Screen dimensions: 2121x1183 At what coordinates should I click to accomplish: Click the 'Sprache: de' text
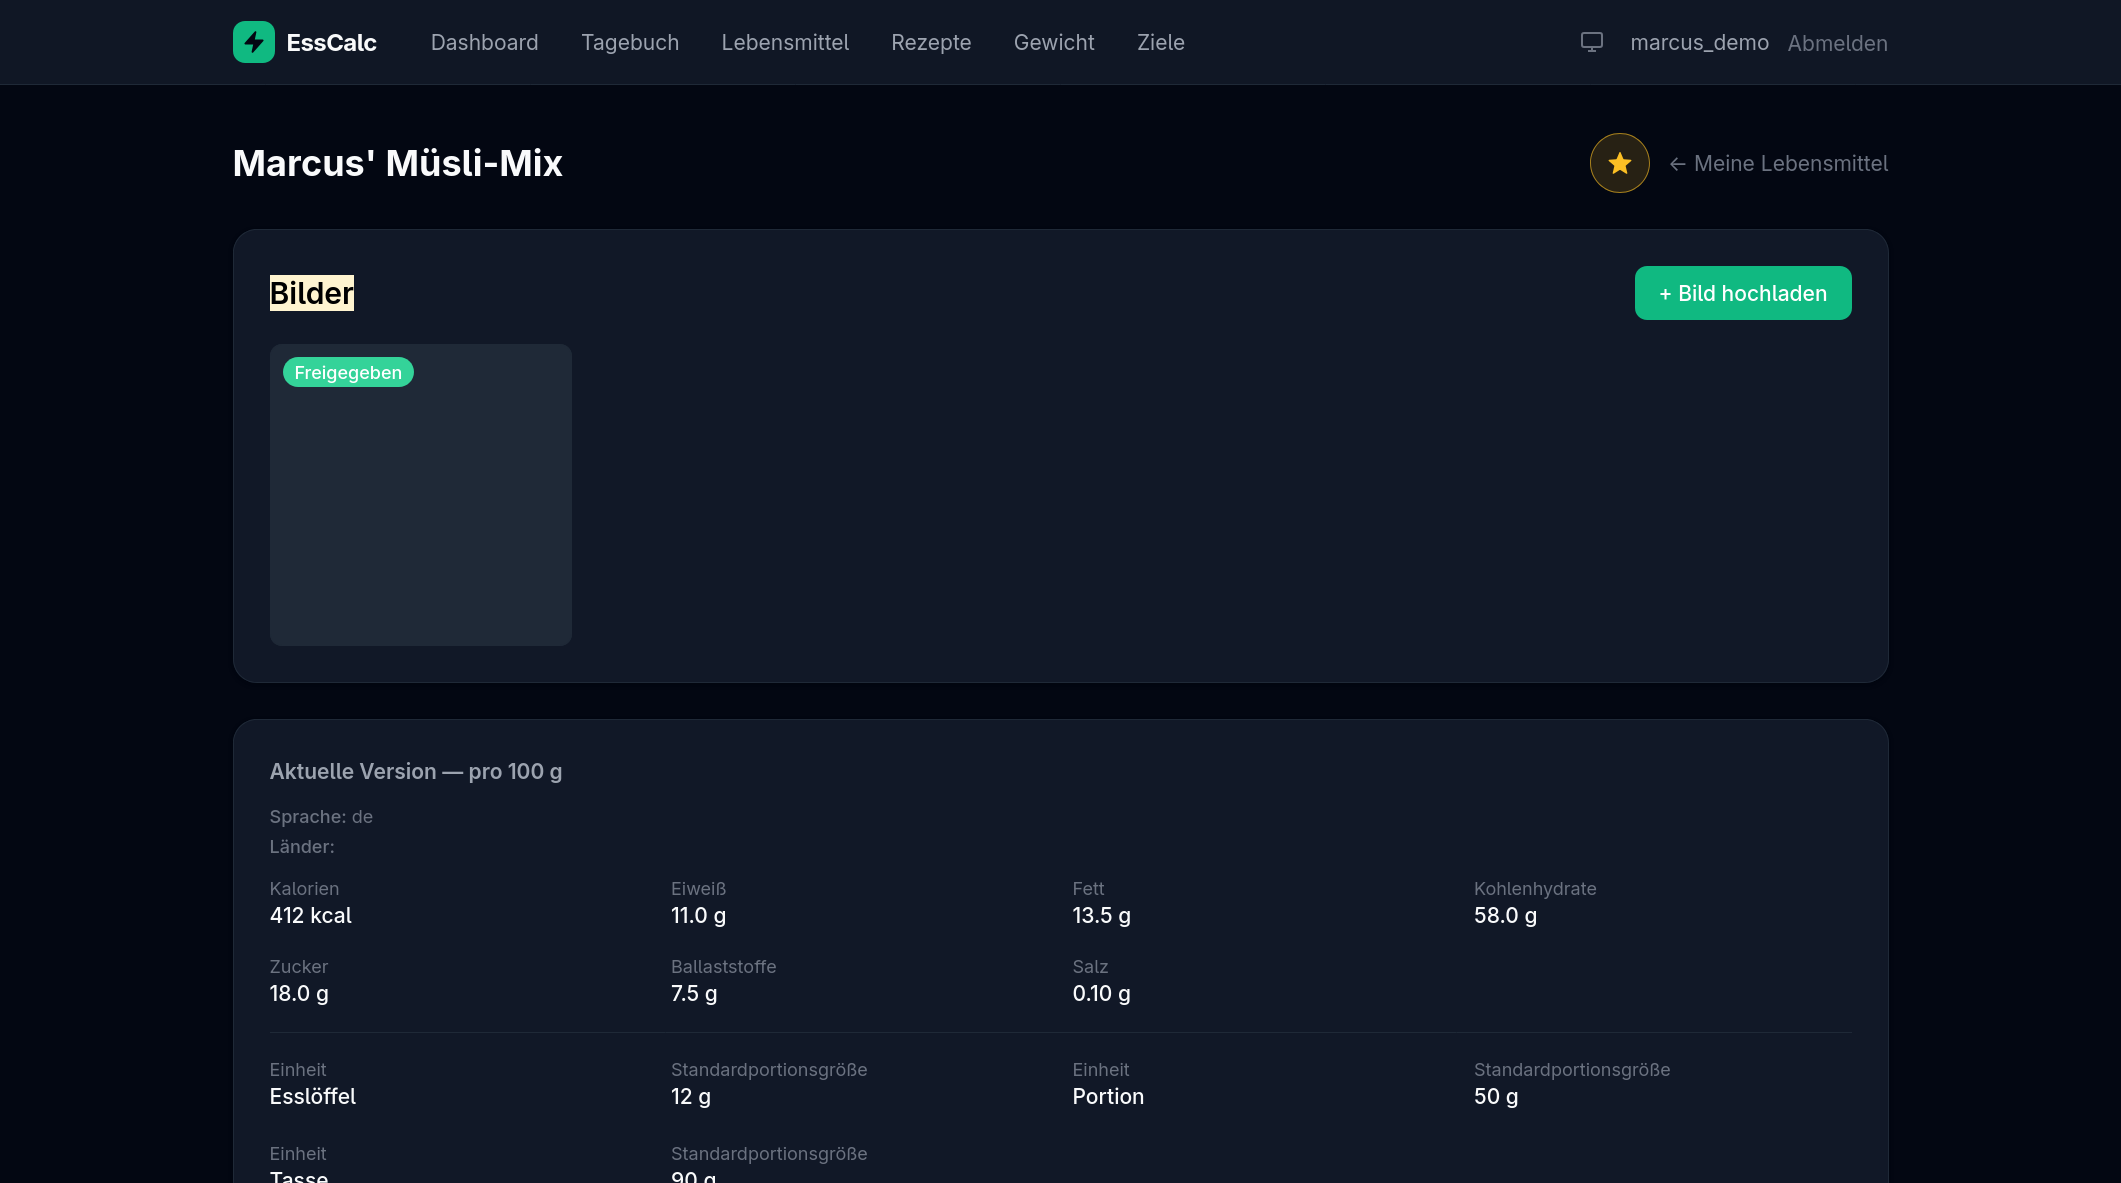(321, 816)
